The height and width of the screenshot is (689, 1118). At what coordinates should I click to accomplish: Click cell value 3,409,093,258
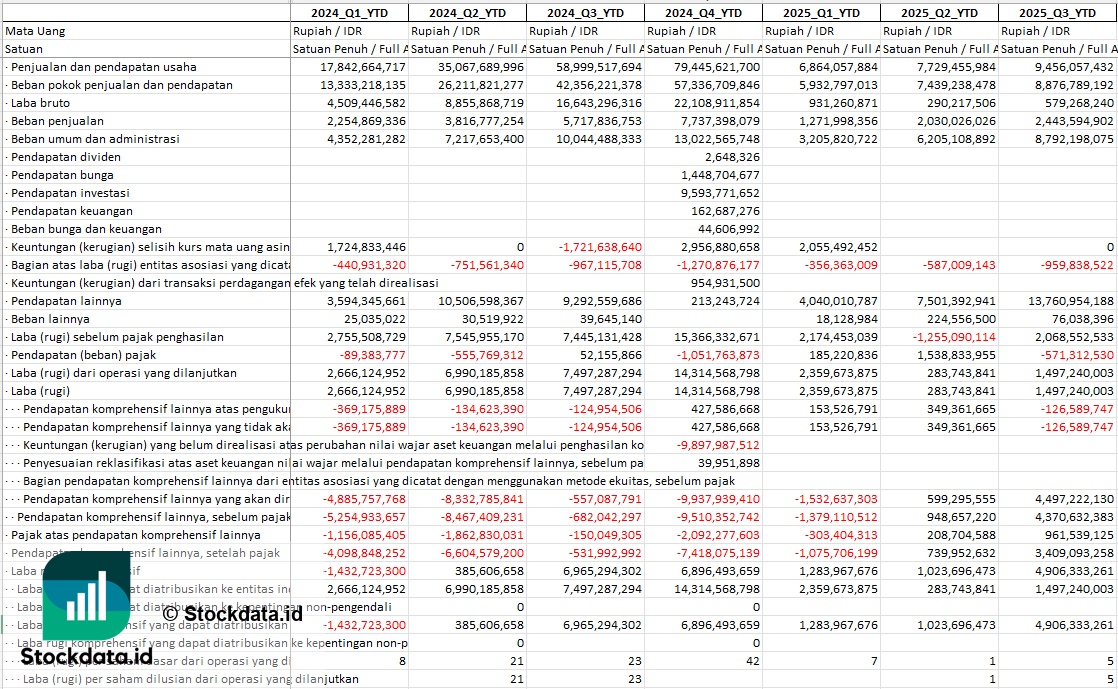point(1075,553)
